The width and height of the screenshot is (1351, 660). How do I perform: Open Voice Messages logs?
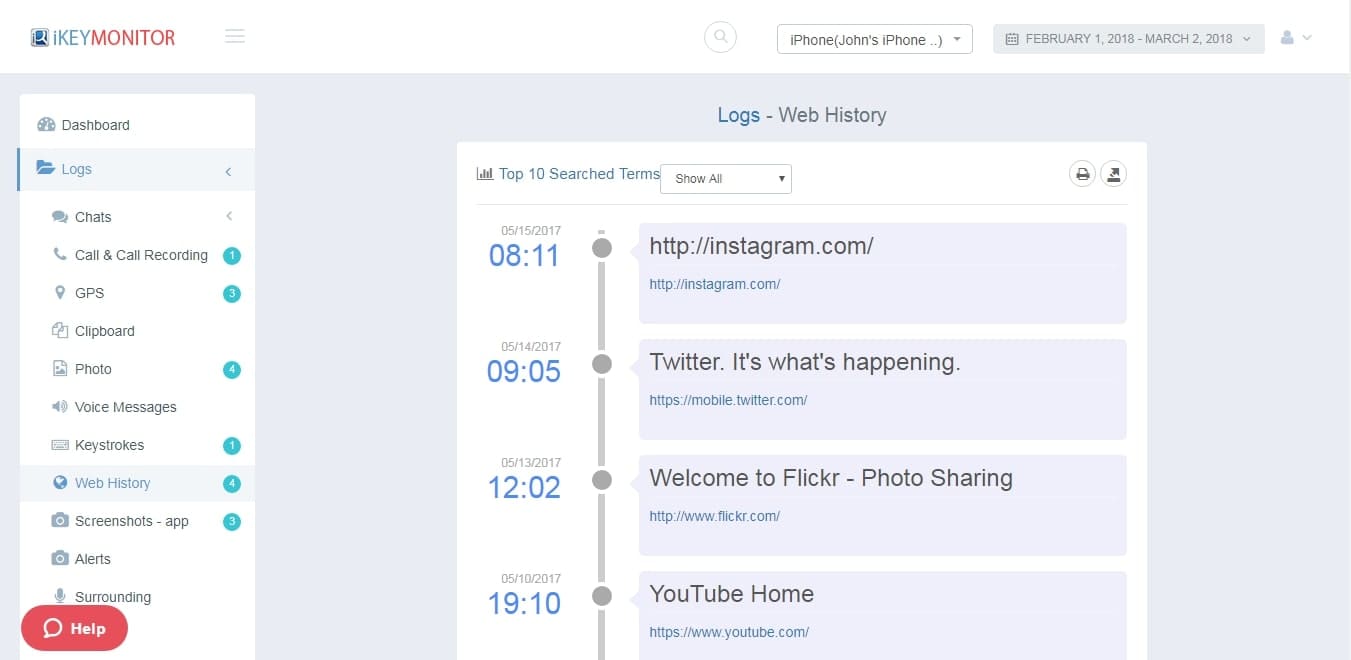pos(125,407)
